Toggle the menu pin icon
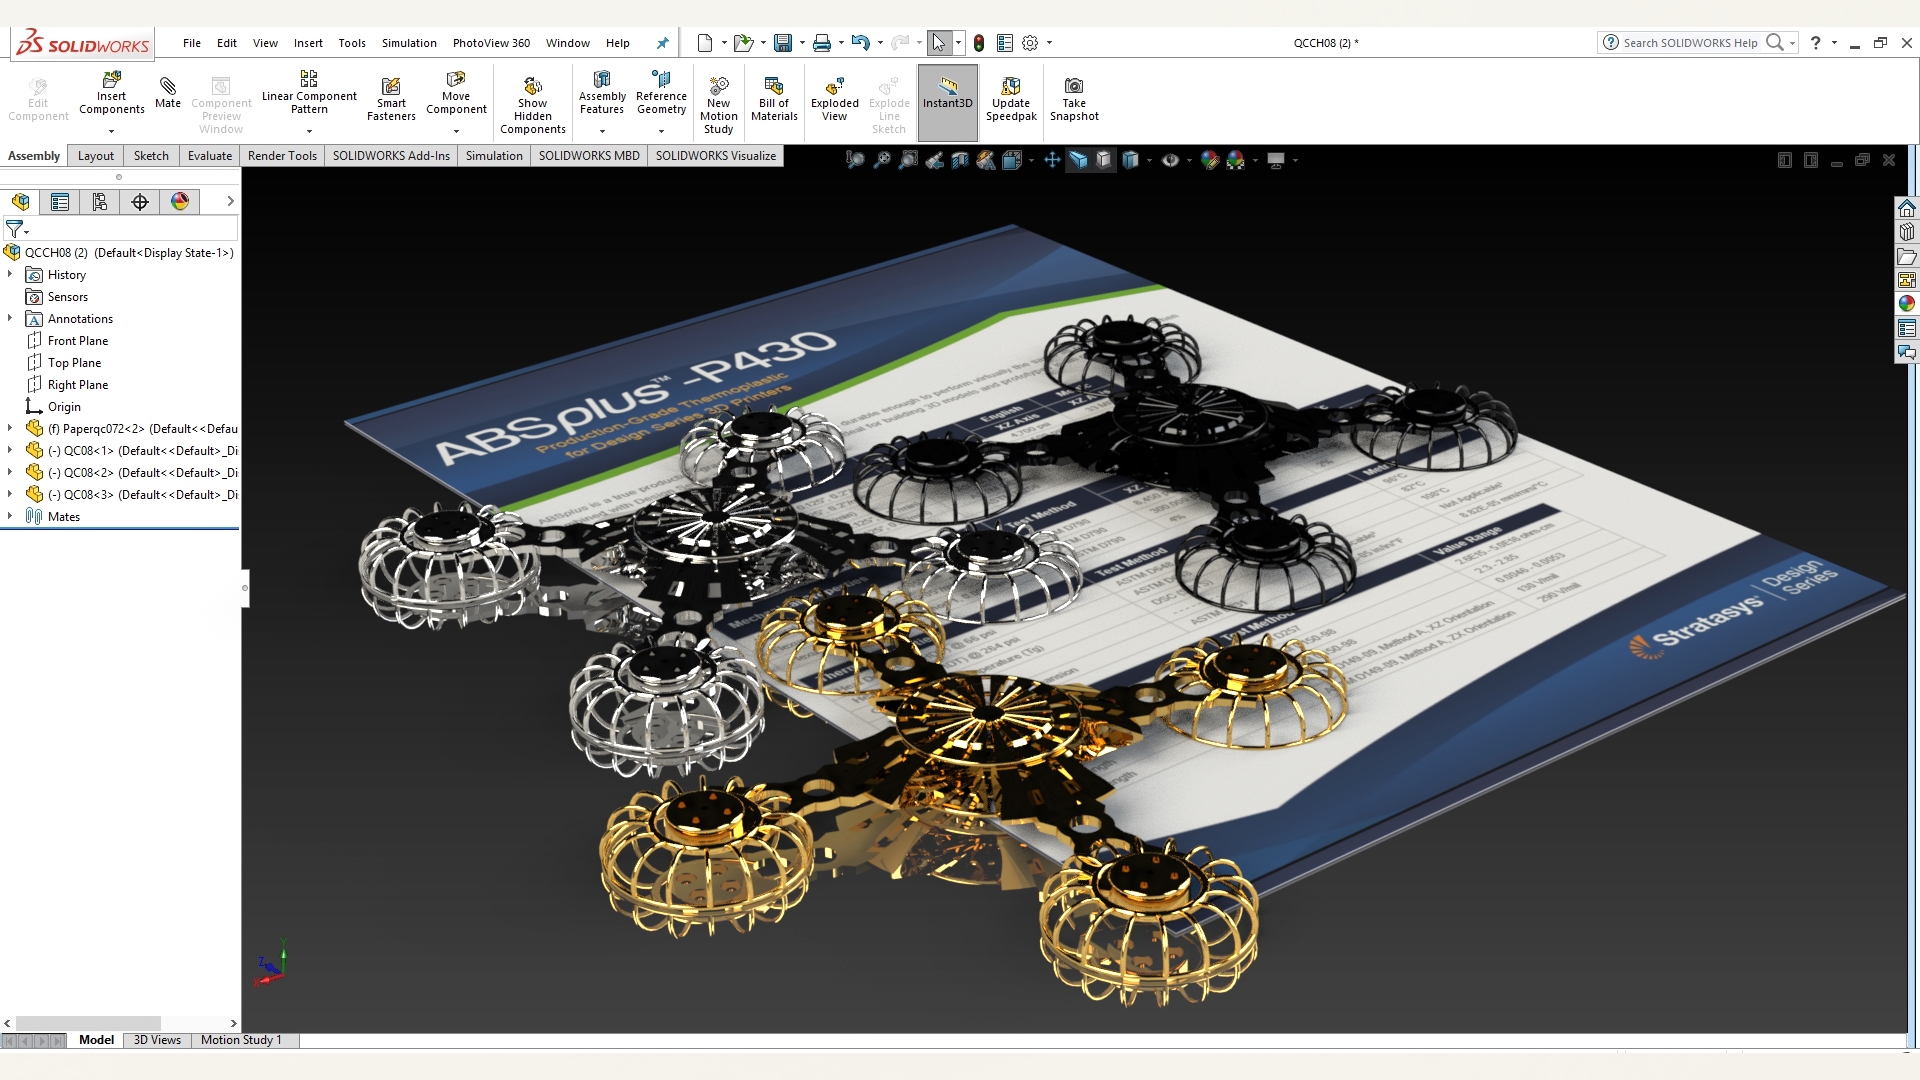 tap(662, 43)
